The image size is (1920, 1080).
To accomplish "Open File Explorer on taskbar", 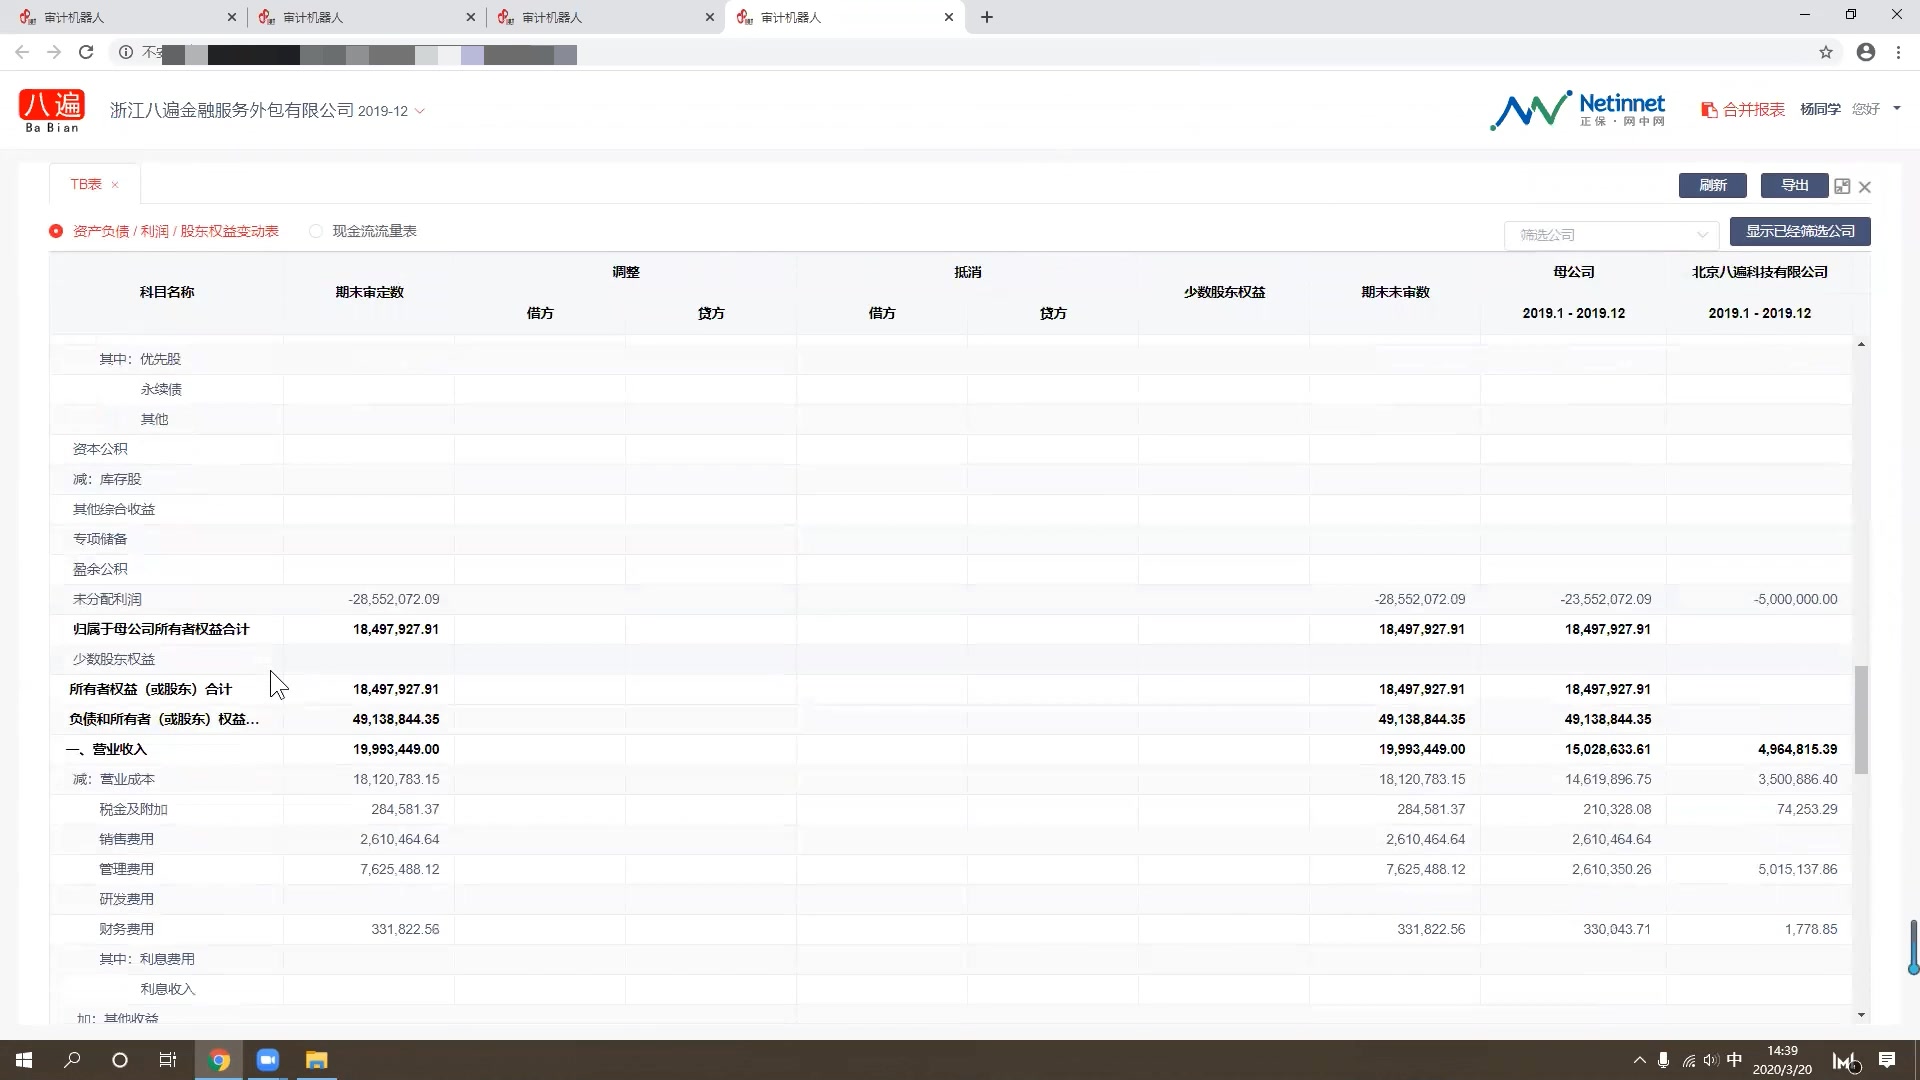I will [x=316, y=1060].
